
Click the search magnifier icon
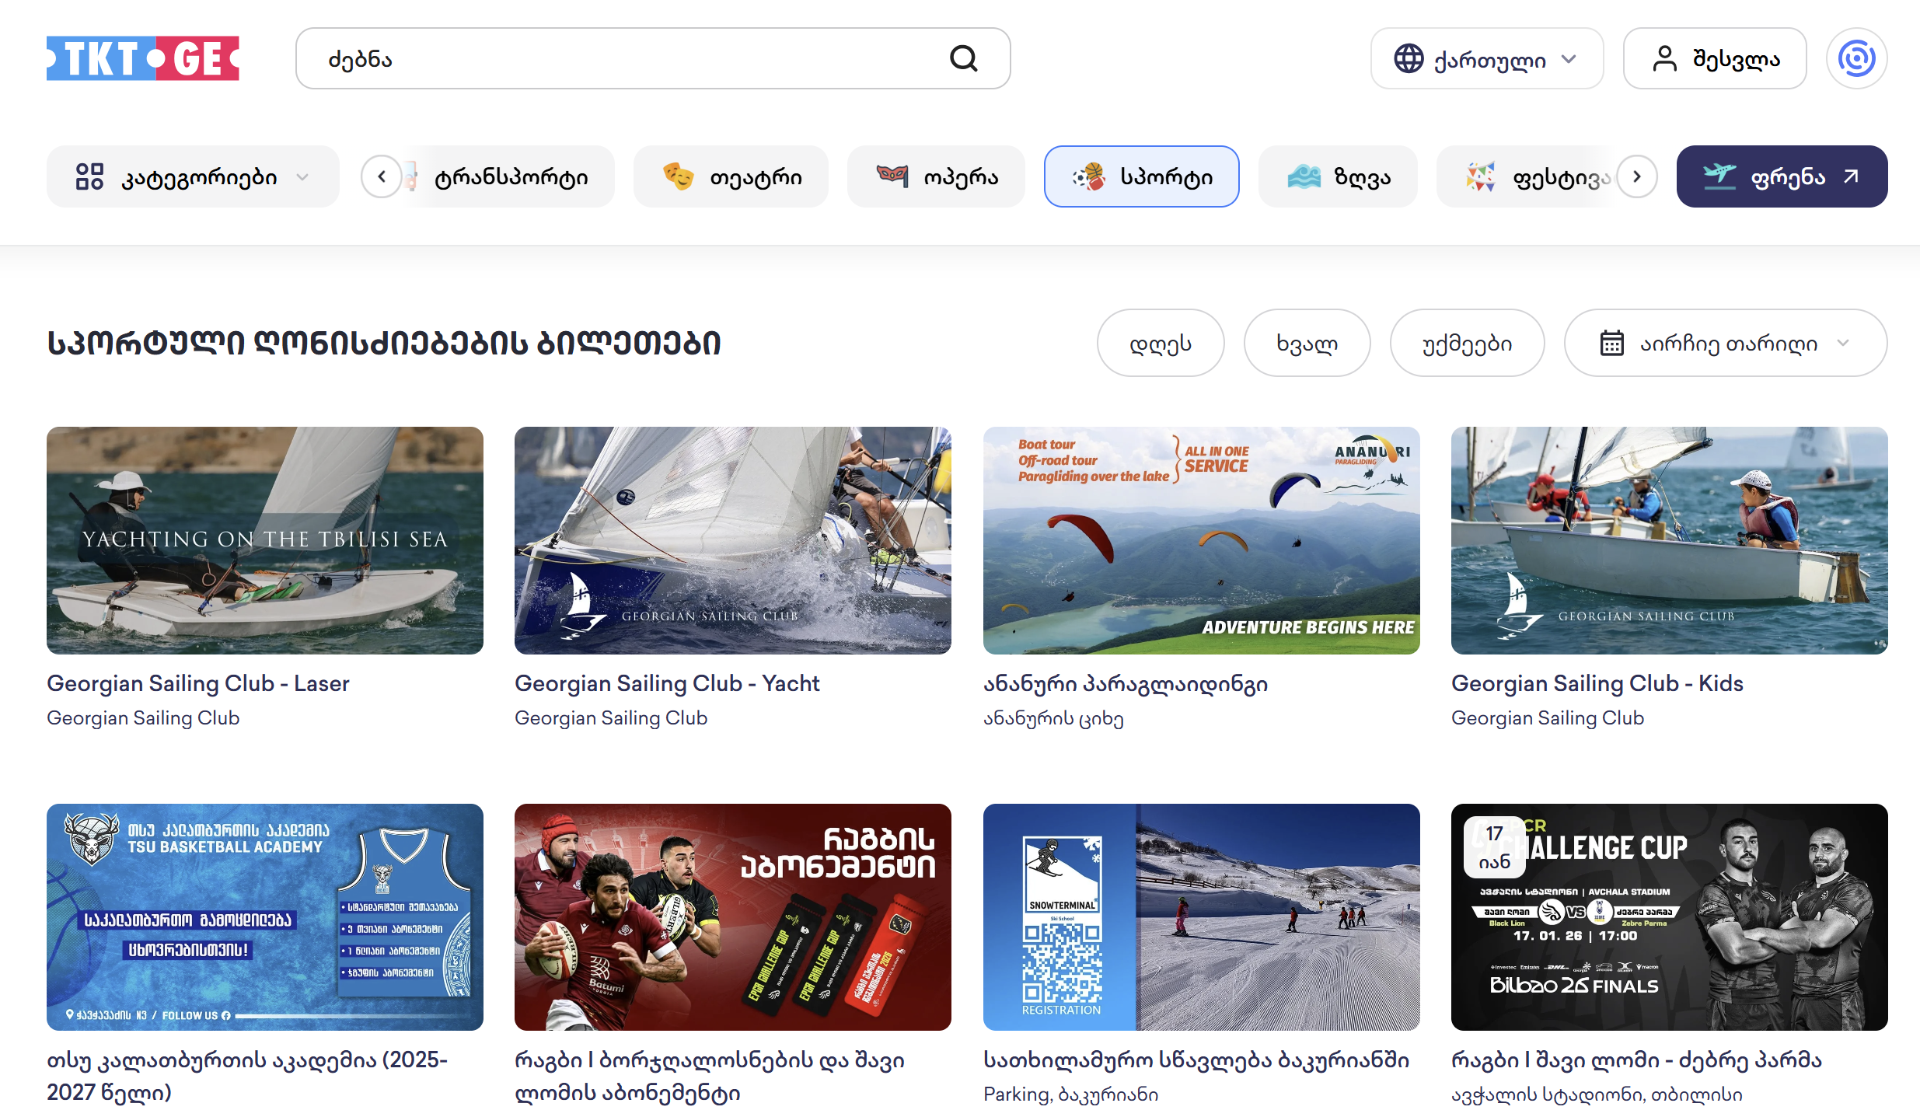point(963,58)
